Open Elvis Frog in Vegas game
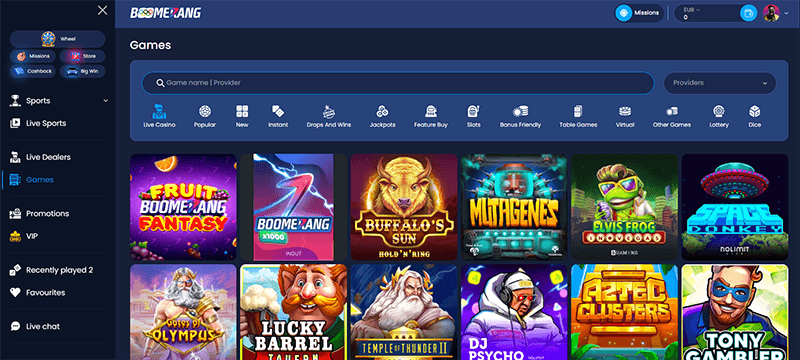This screenshot has width=800, height=360. coord(624,207)
